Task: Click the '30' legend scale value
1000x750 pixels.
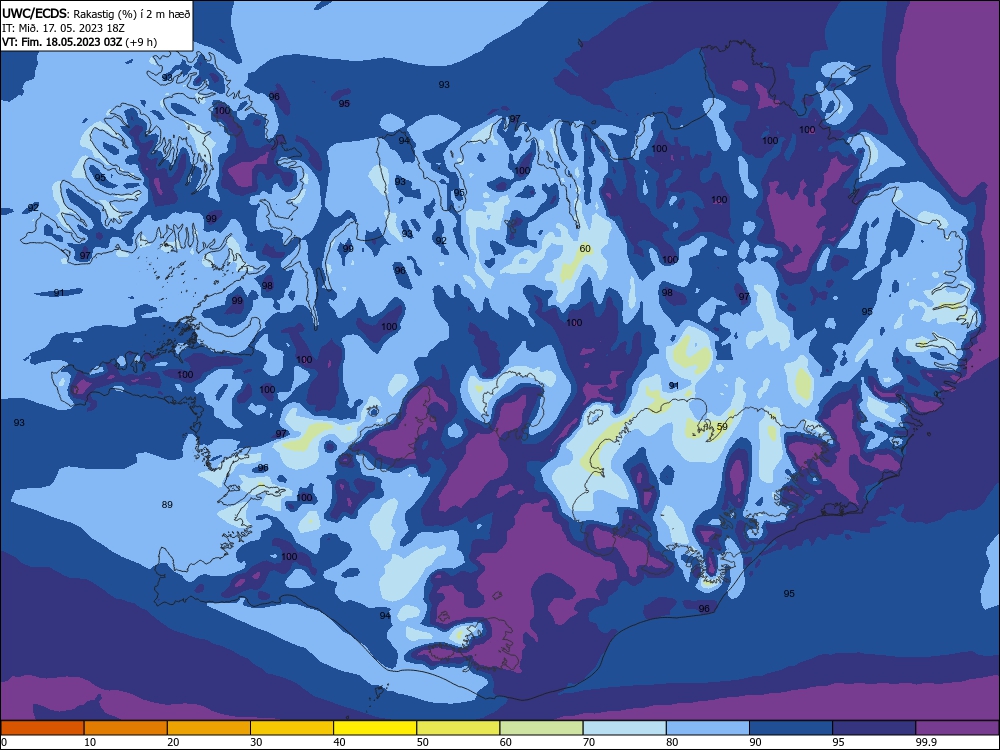Action: pos(256,742)
